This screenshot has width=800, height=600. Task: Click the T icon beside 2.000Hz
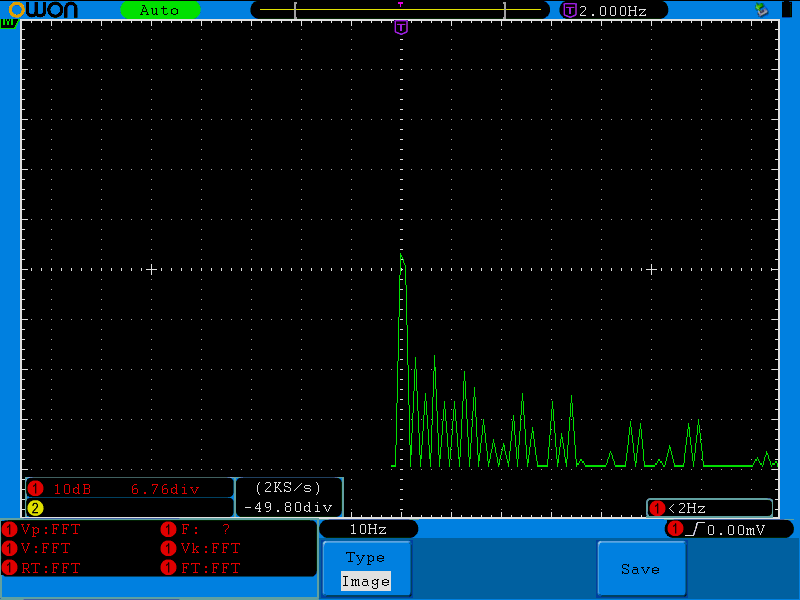(x=569, y=10)
